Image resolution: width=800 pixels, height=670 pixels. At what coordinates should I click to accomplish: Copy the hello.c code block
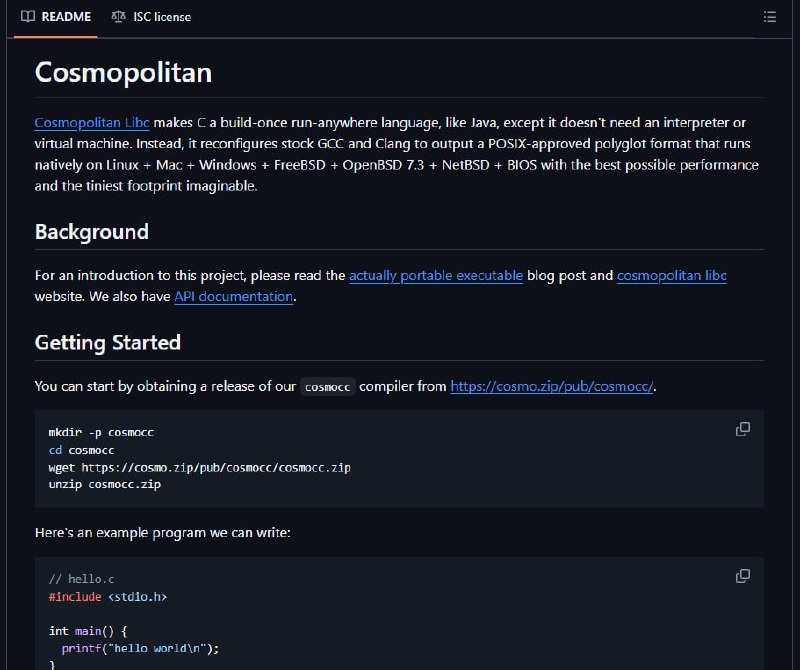pyautogui.click(x=743, y=576)
